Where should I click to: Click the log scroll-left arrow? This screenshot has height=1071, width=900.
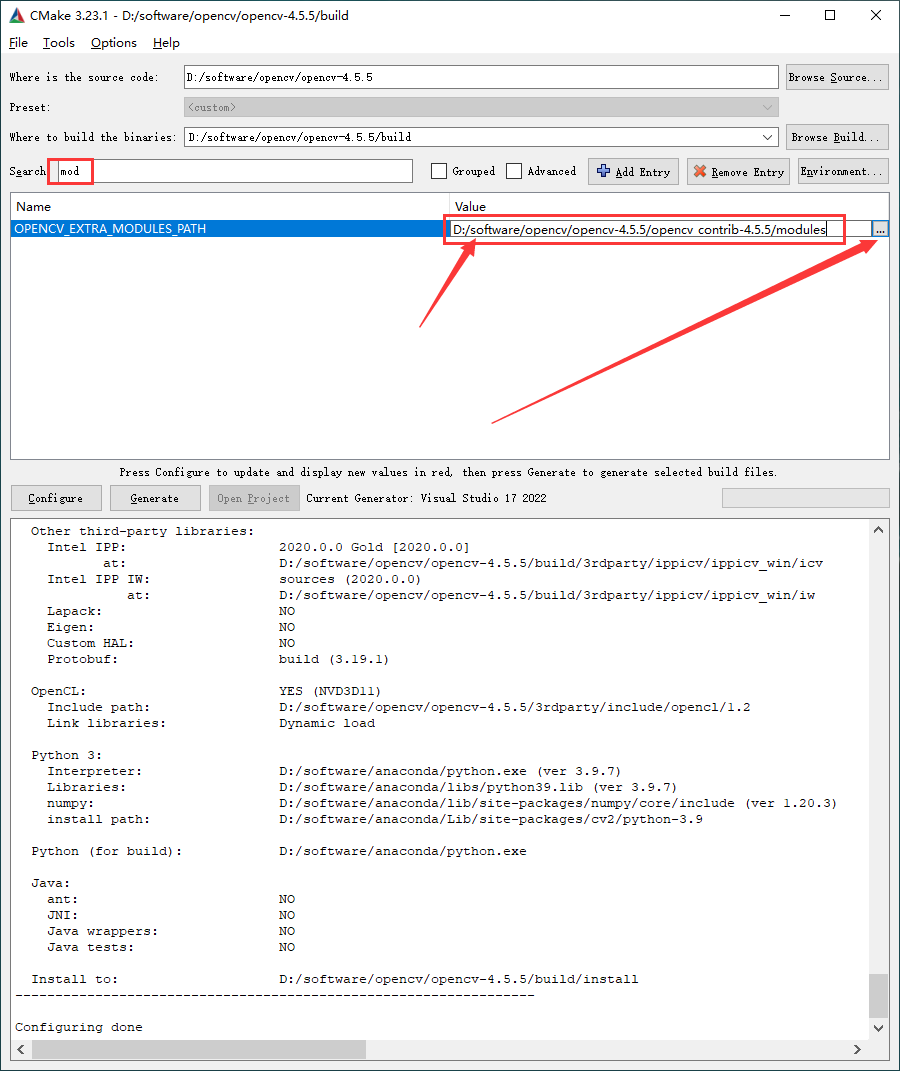[20, 1049]
